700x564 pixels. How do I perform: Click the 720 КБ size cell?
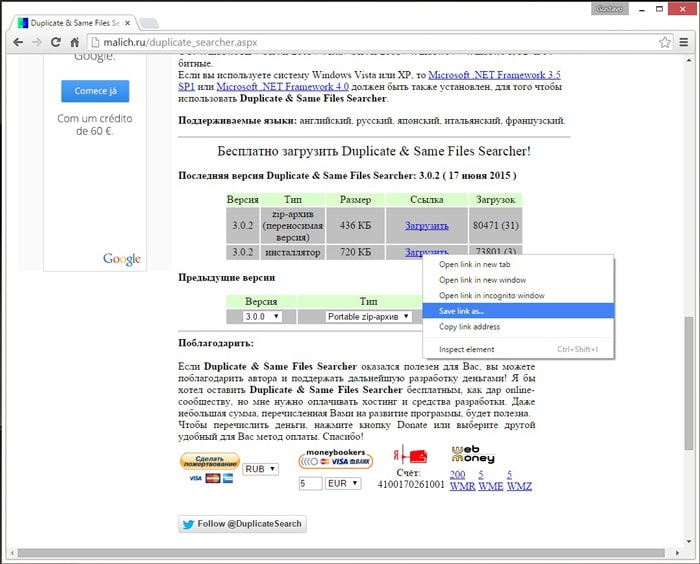click(x=355, y=252)
